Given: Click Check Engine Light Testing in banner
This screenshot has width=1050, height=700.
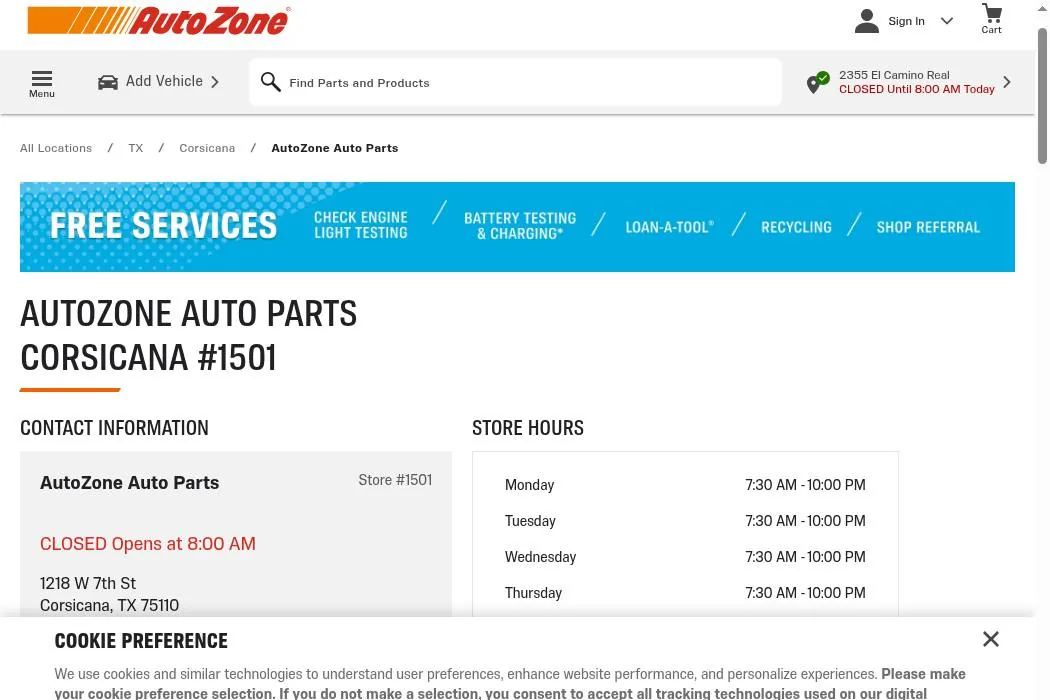Looking at the screenshot, I should coord(361,225).
